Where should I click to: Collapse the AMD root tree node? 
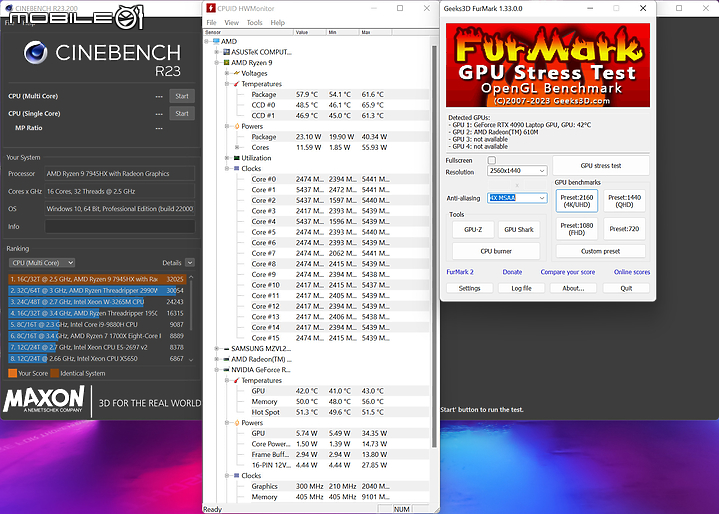tap(207, 41)
